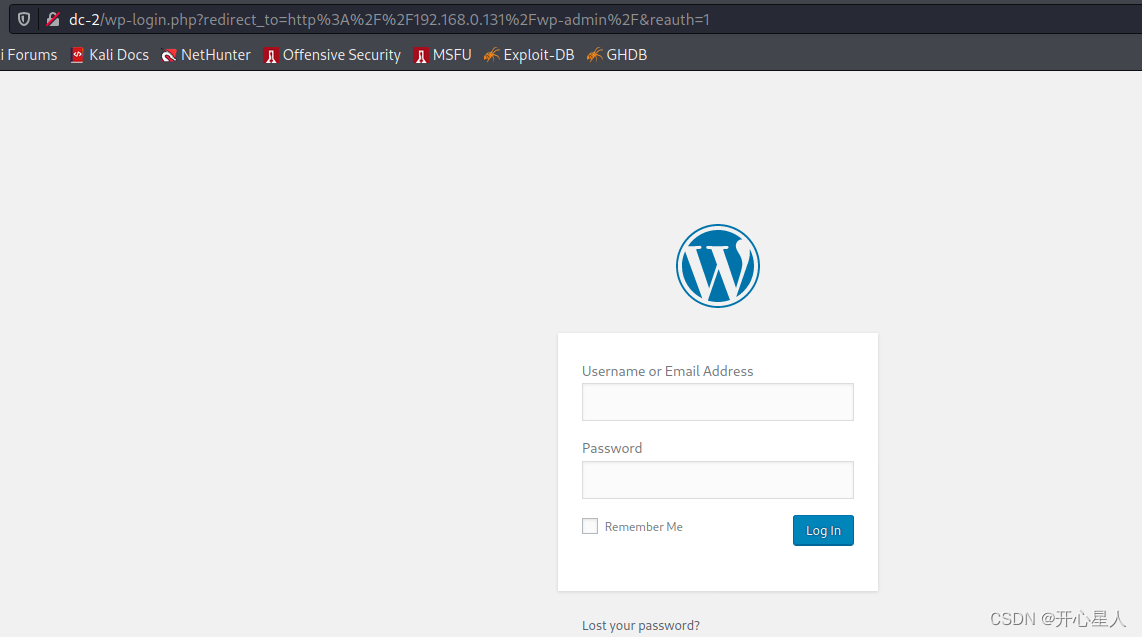
Task: Focus the Username or Email Address field
Action: [x=717, y=402]
